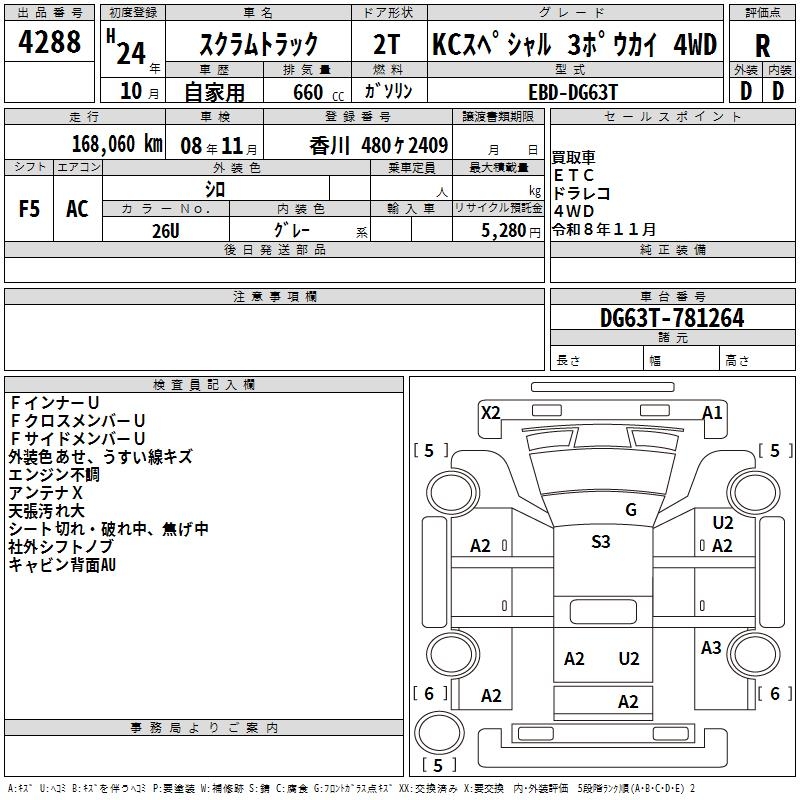Click the 乗車定員 label
Screen dimensions: 800x800
point(411,167)
